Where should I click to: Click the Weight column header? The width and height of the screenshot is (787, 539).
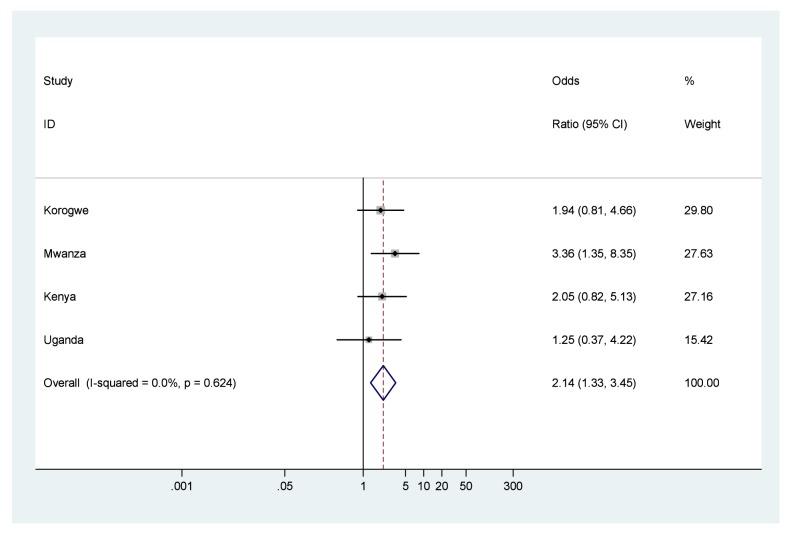702,125
